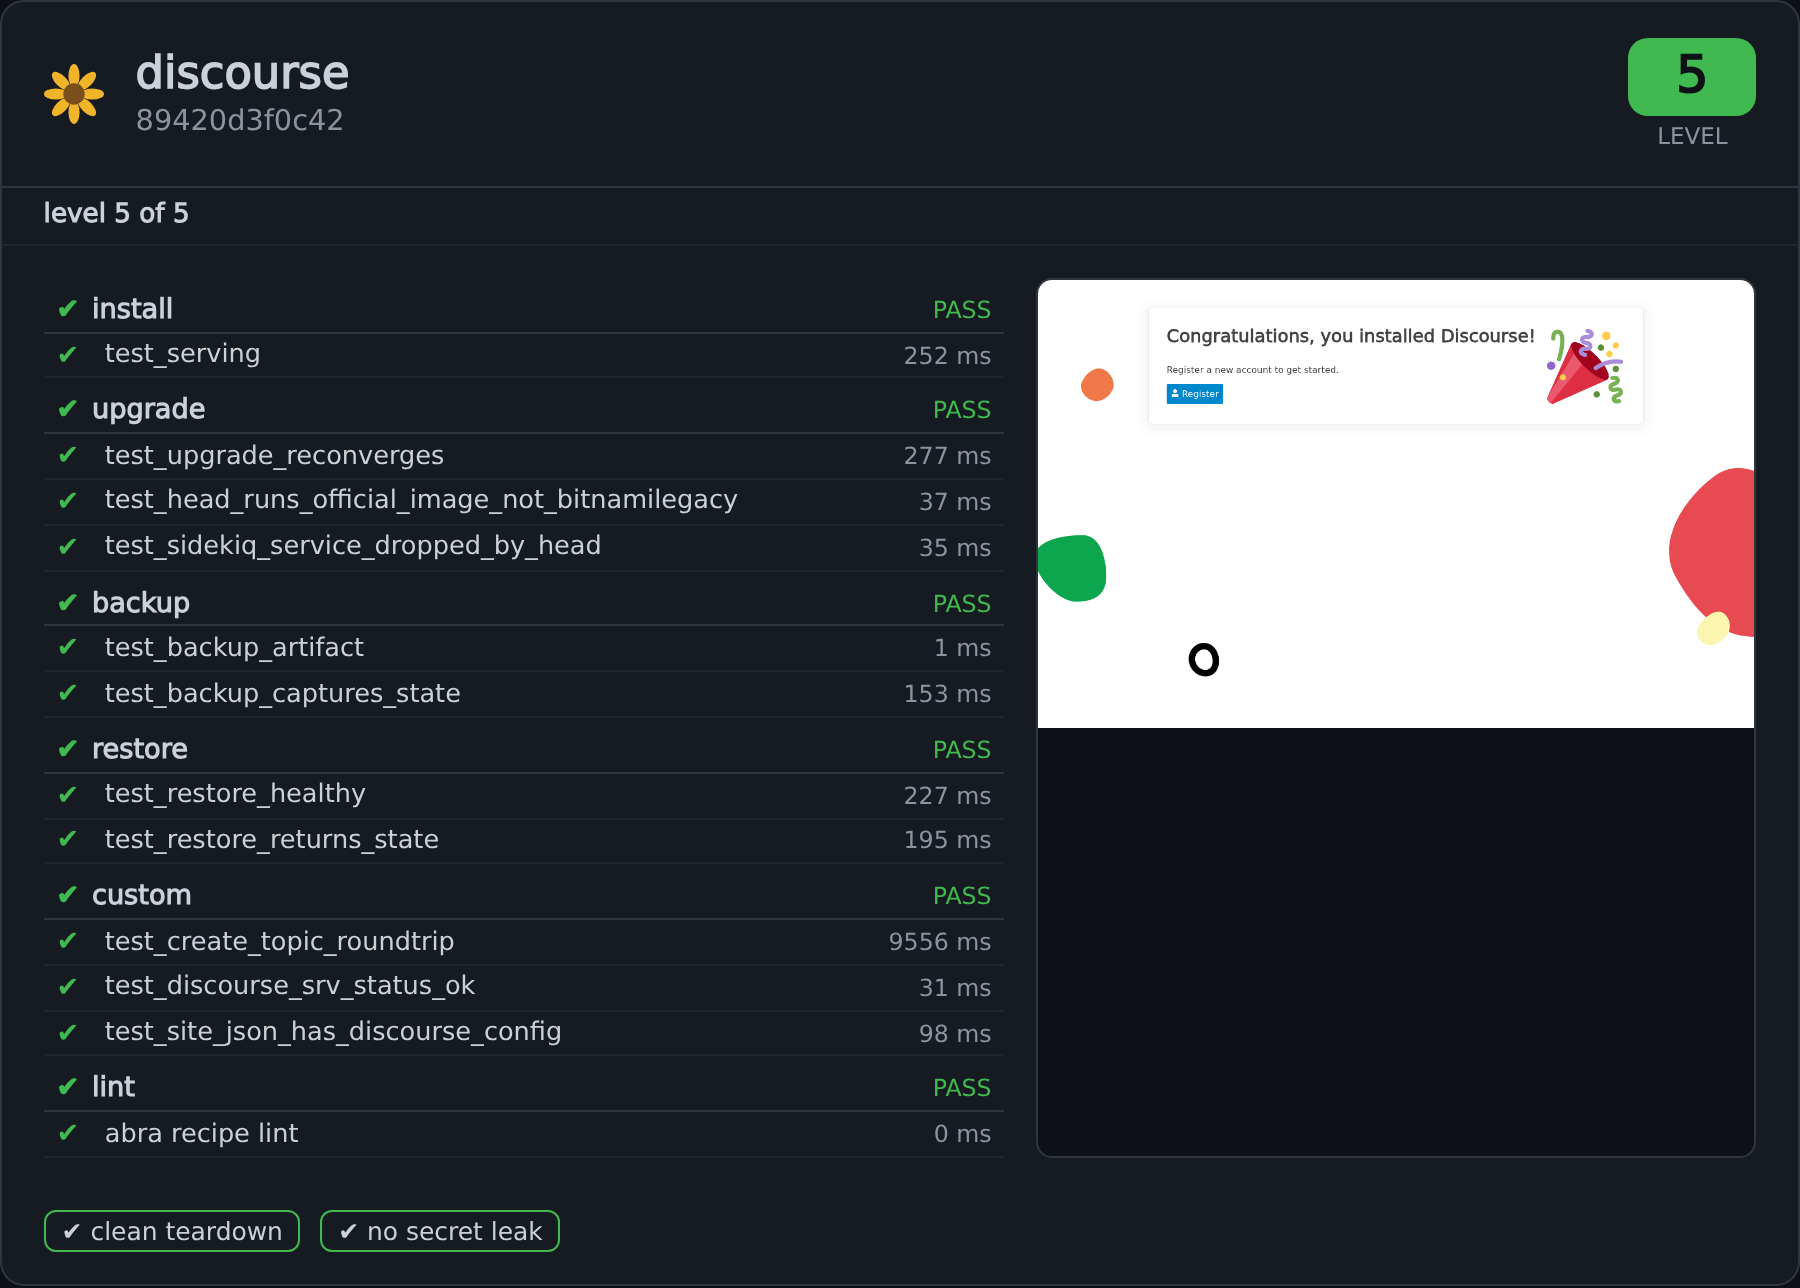Select the checkmark beside the backup section

(x=68, y=603)
